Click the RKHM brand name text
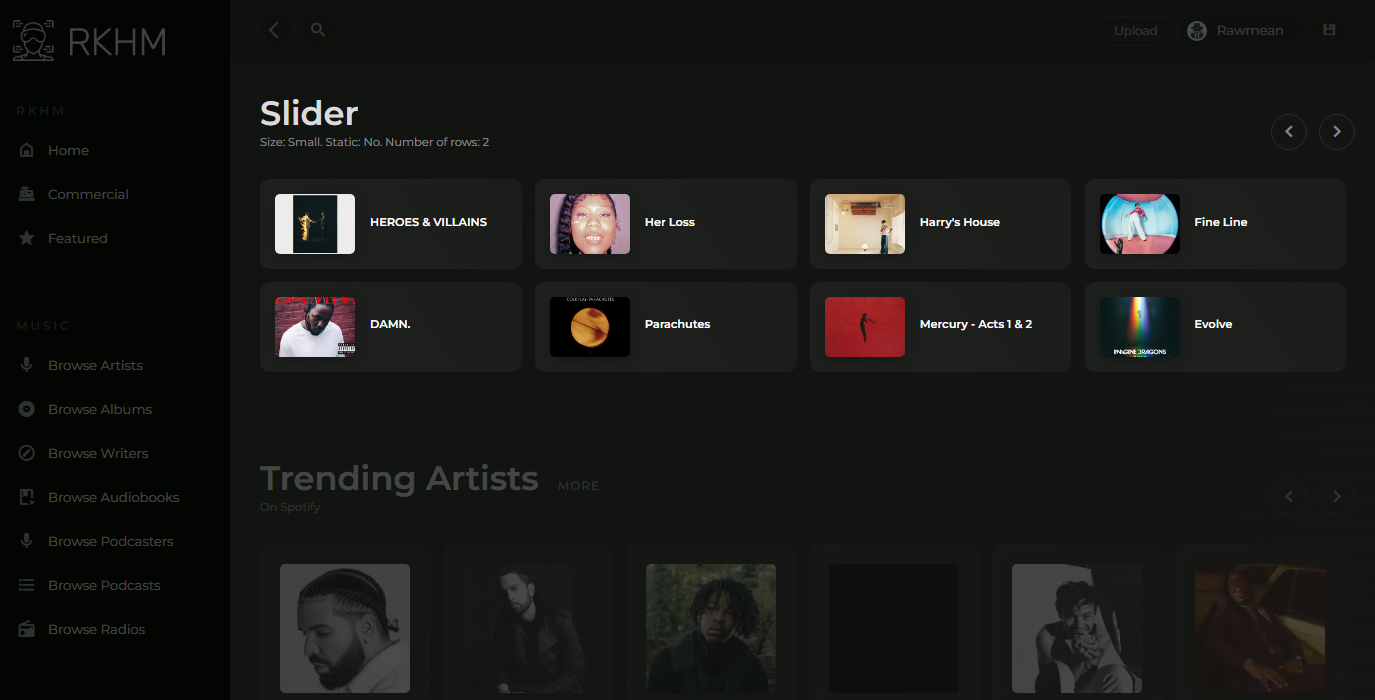The height and width of the screenshot is (700, 1375). [117, 42]
